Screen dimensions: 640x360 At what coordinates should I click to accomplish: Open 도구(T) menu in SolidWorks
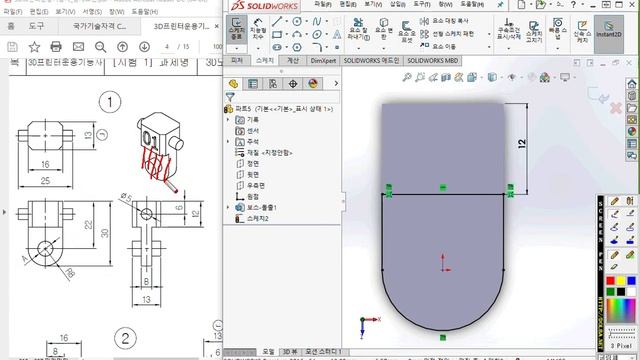422,4
